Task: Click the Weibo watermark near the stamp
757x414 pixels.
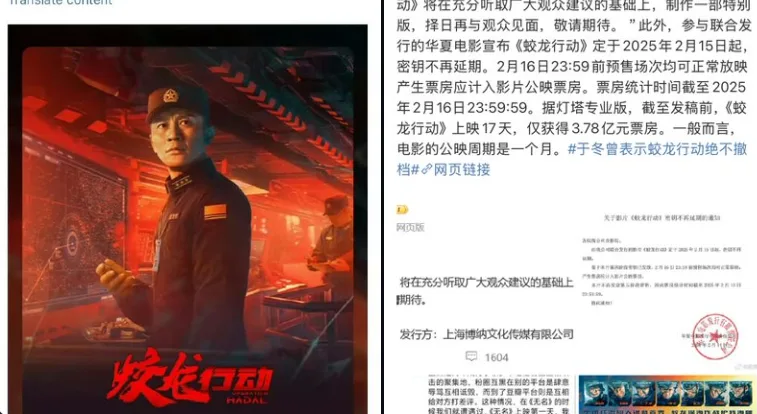Action: click(747, 367)
